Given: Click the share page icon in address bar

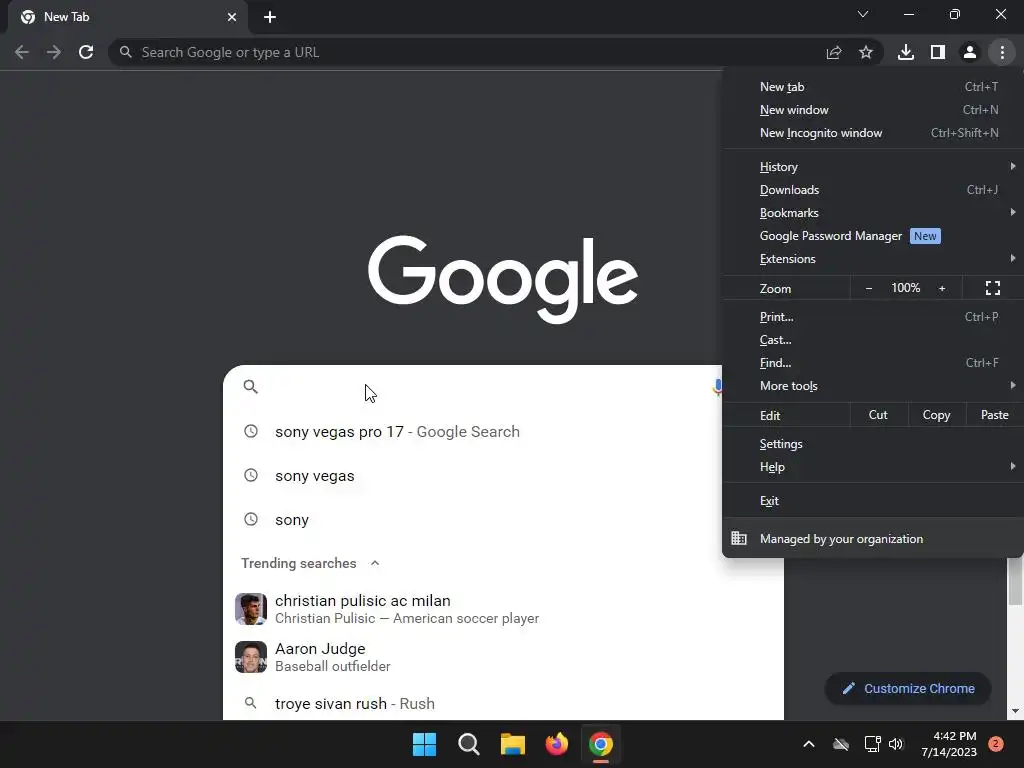Looking at the screenshot, I should [x=833, y=52].
